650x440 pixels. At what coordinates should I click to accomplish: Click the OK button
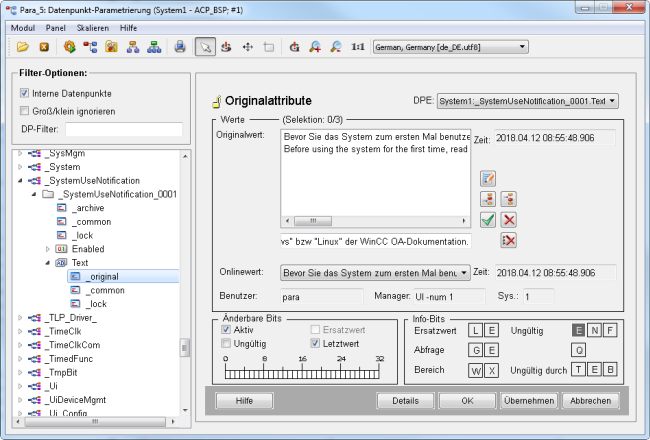click(x=467, y=401)
